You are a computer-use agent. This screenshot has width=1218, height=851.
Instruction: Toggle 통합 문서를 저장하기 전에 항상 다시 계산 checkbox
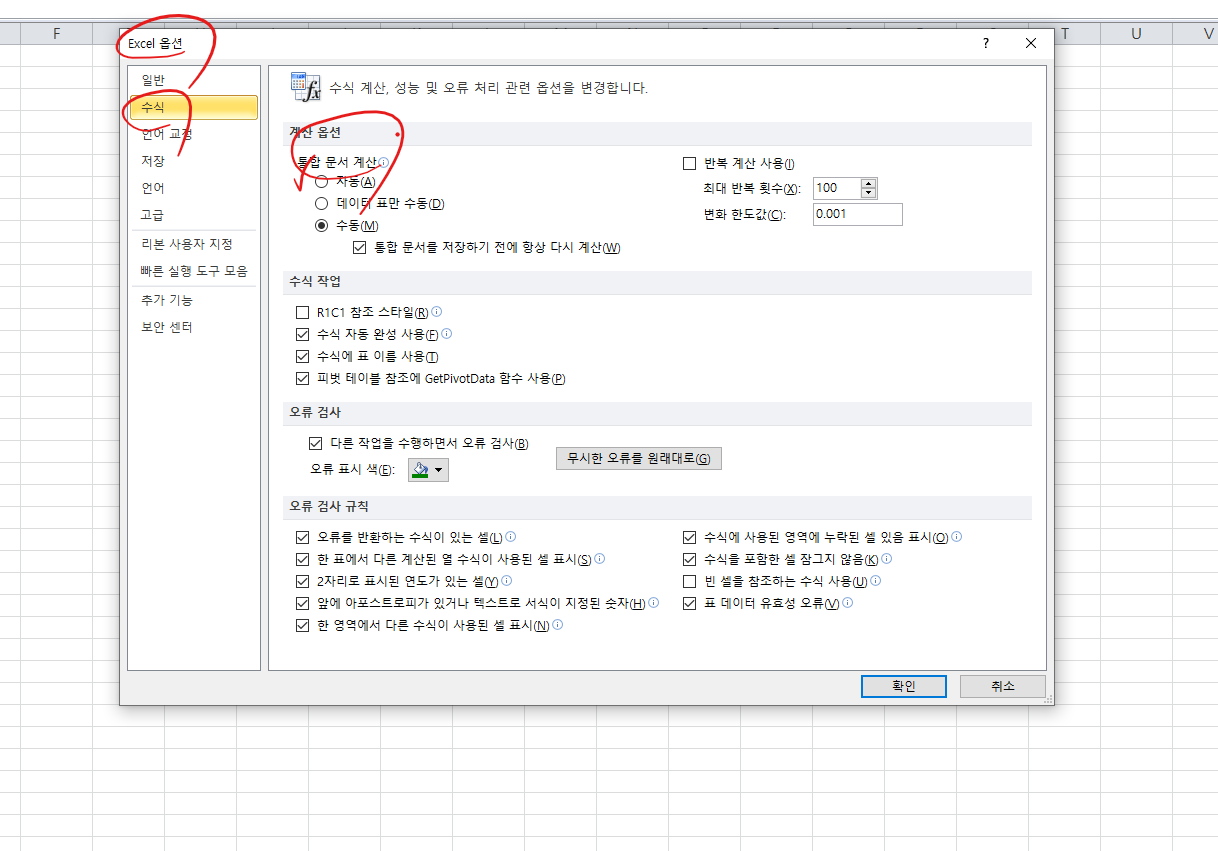click(x=360, y=247)
